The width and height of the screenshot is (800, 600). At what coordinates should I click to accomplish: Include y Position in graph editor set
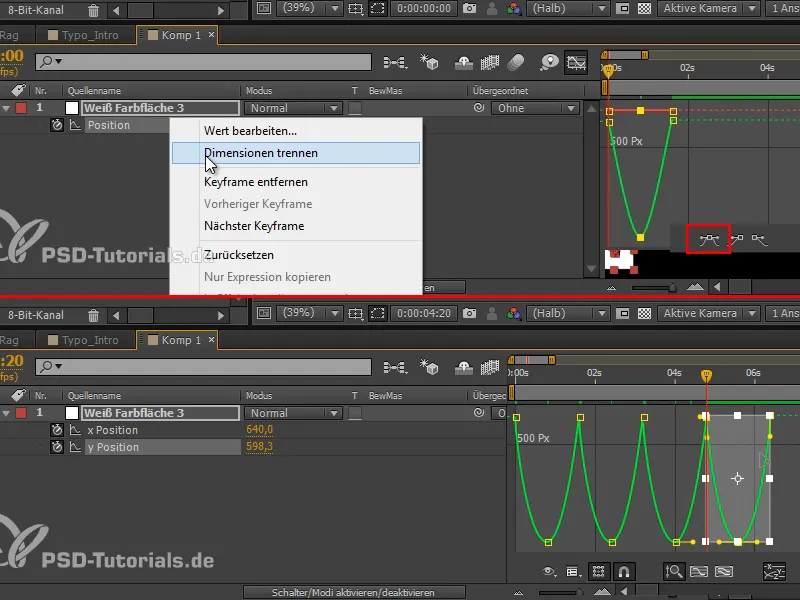coord(75,447)
